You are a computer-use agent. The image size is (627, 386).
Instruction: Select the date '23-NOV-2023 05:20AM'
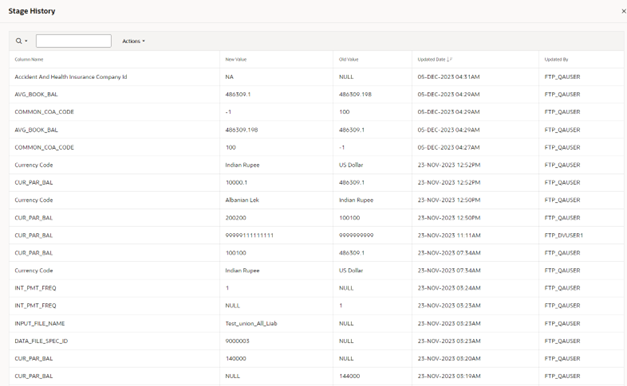point(449,358)
